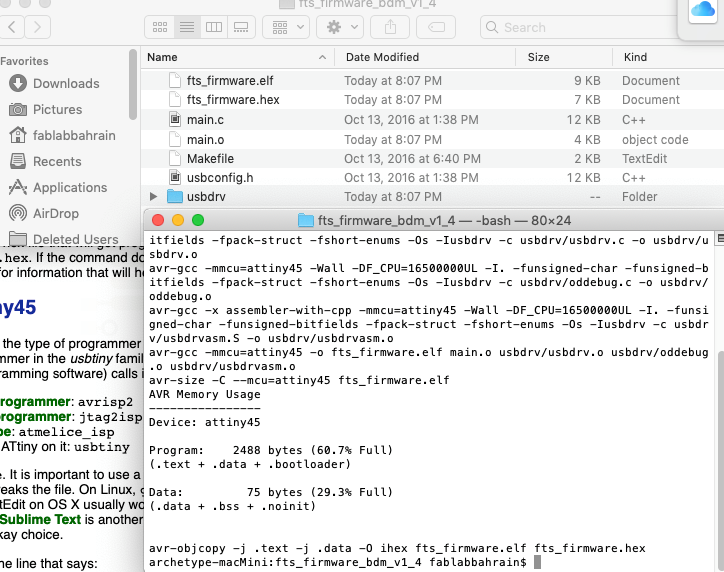Switch Finder to gallery view

tap(241, 27)
